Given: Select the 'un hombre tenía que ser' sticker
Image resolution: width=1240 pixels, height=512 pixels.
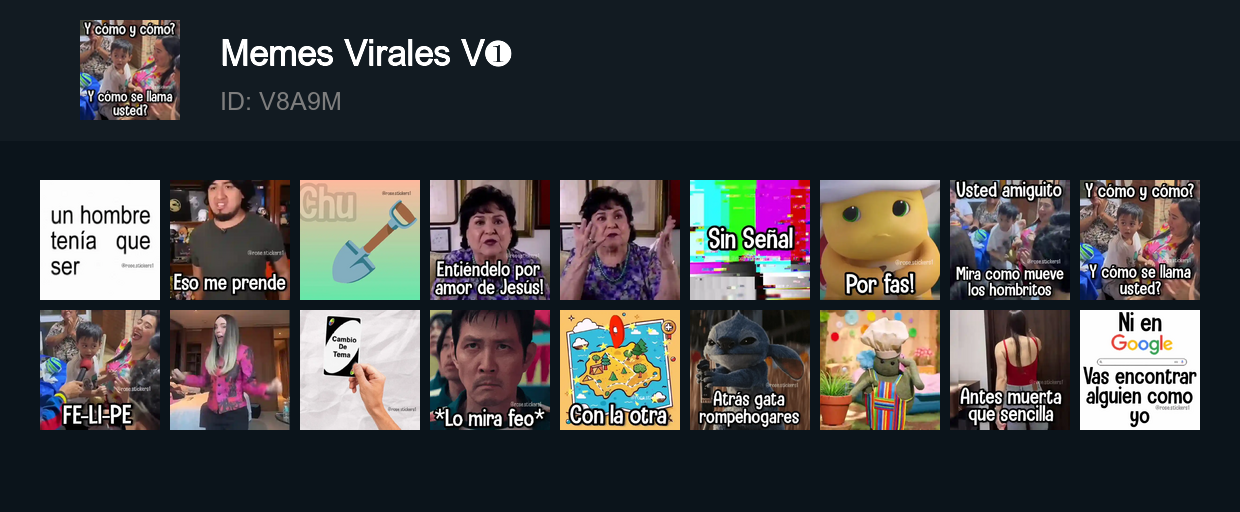Looking at the screenshot, I should (100, 240).
